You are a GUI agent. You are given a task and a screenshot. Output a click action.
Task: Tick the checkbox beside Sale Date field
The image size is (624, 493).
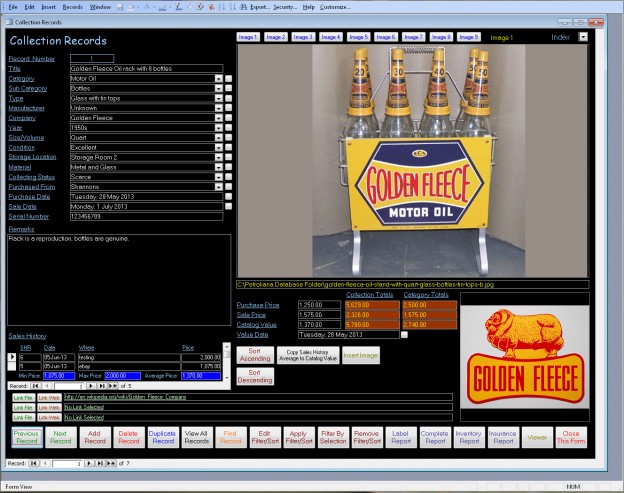228,206
